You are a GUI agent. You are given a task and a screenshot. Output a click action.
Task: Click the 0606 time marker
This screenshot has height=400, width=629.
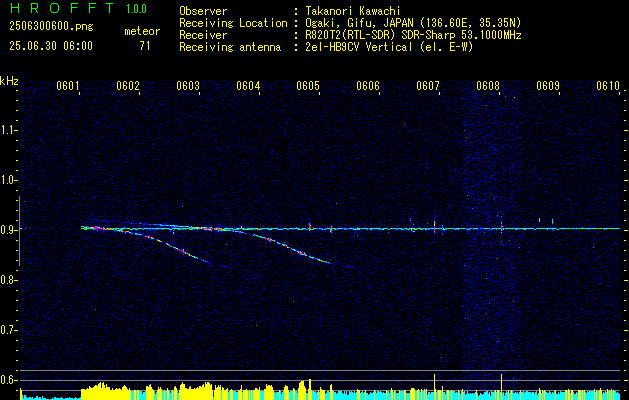368,85
